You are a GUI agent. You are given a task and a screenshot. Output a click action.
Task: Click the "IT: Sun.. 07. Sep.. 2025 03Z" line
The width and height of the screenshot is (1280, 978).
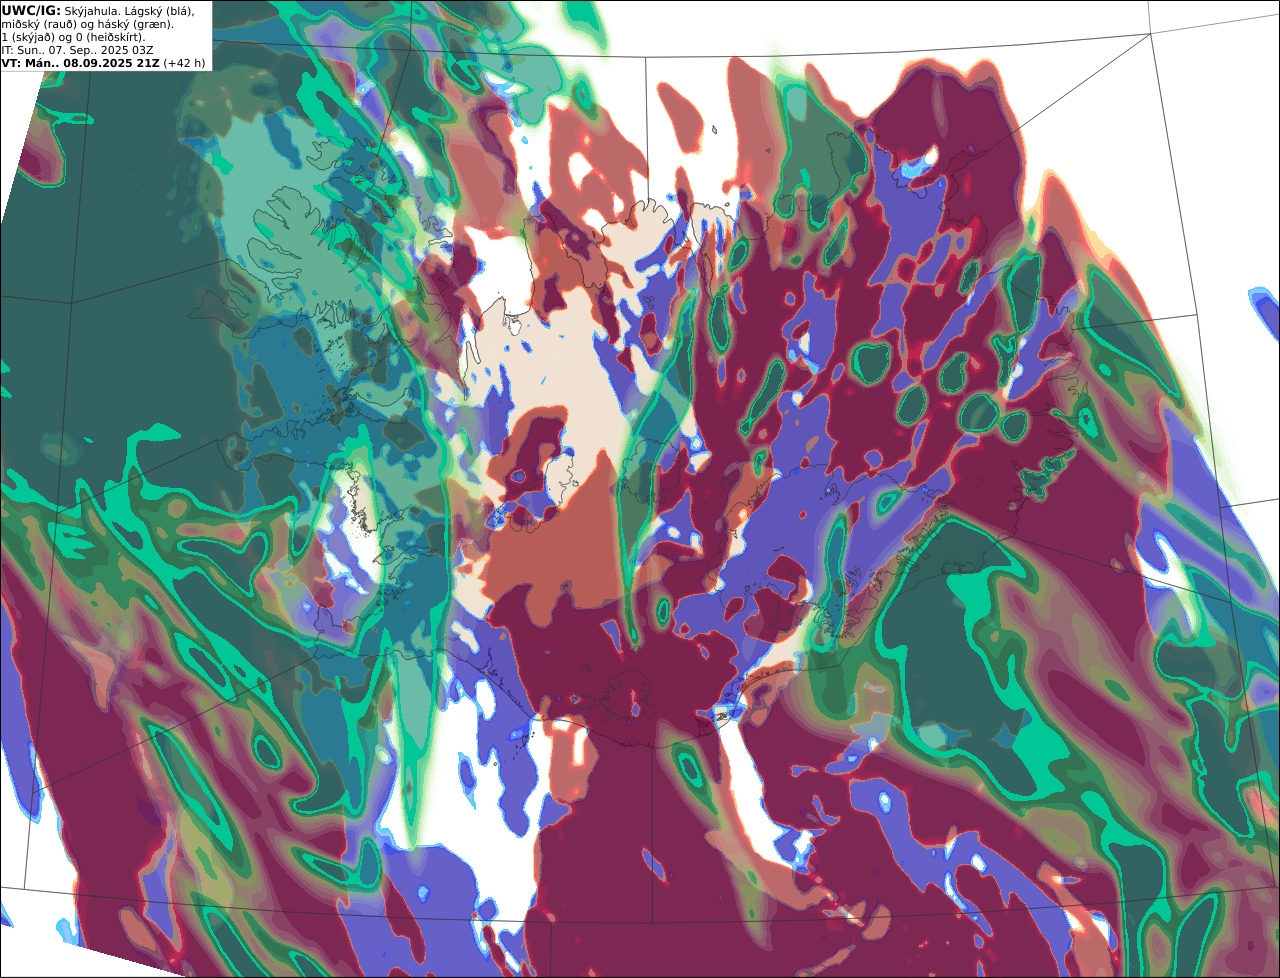tap(78, 50)
